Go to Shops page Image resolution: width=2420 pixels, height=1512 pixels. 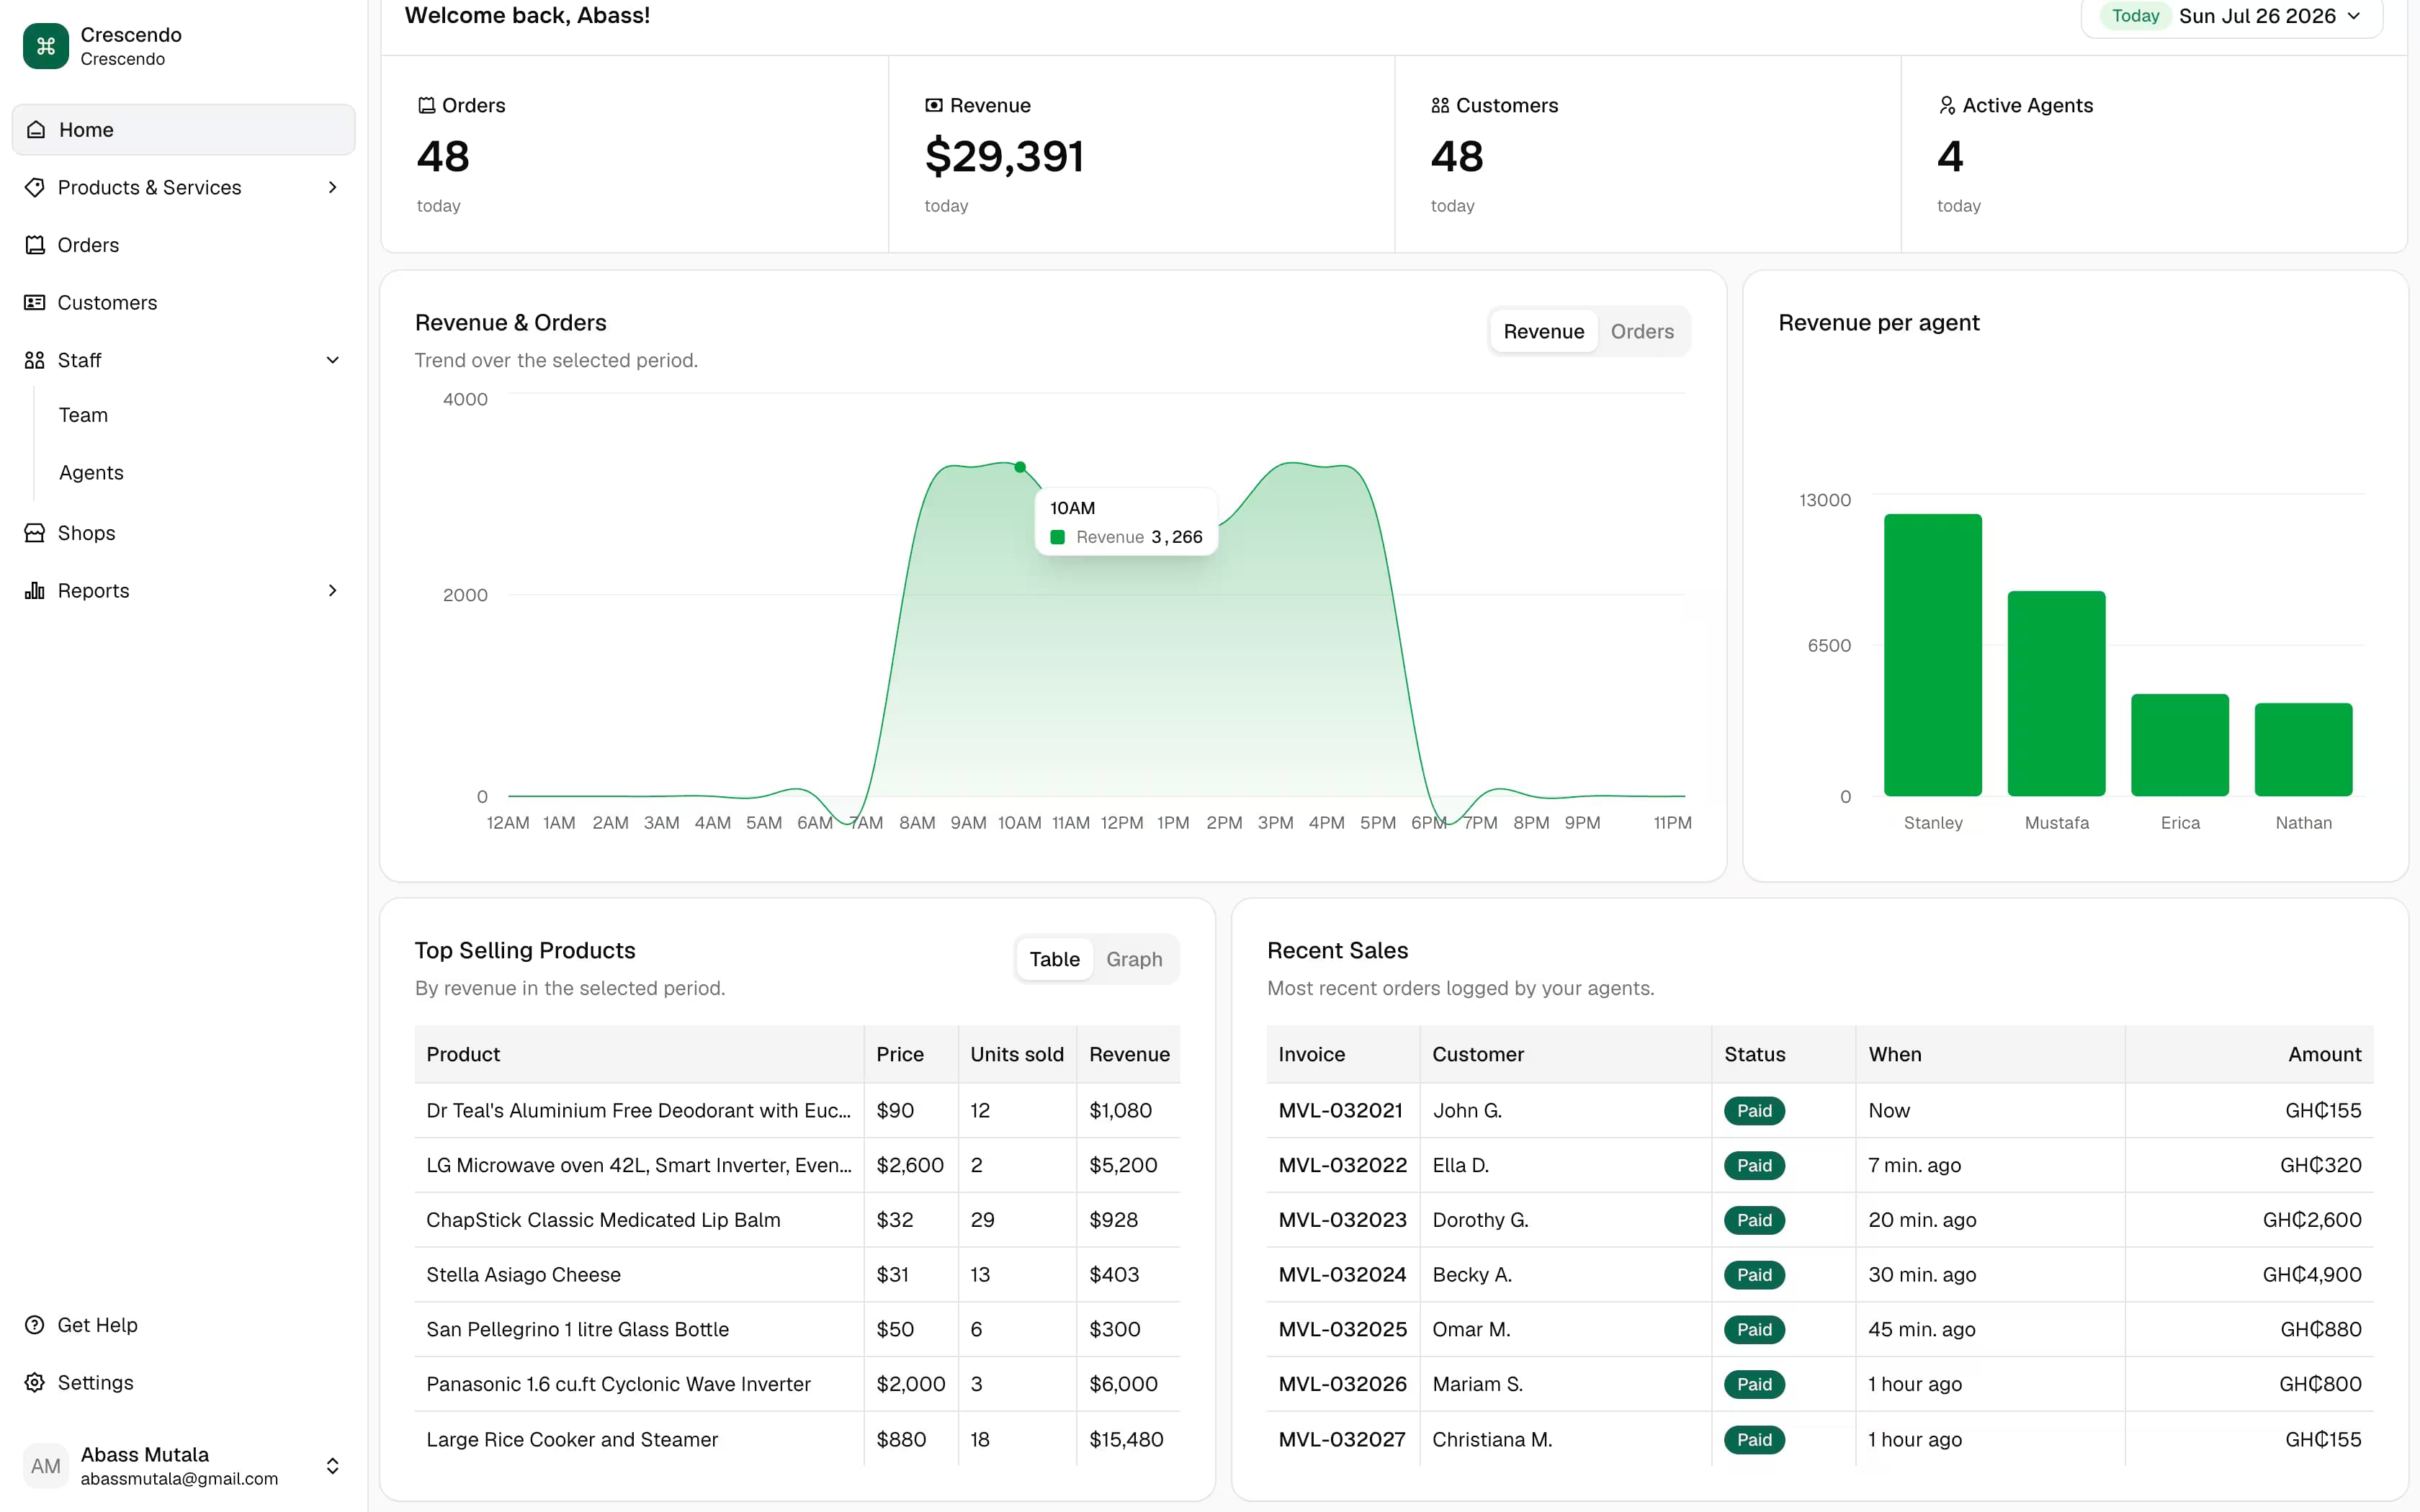[x=86, y=533]
